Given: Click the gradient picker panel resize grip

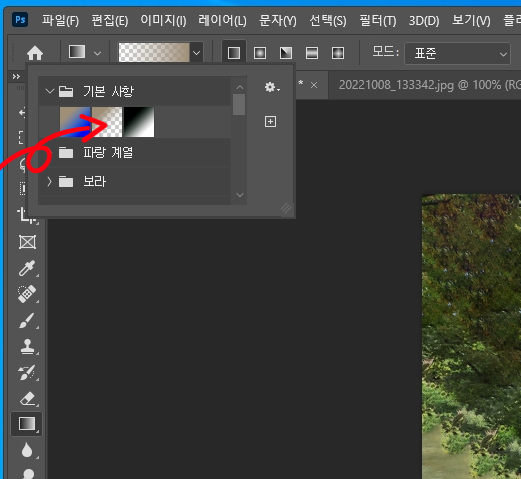Looking at the screenshot, I should click(x=286, y=208).
